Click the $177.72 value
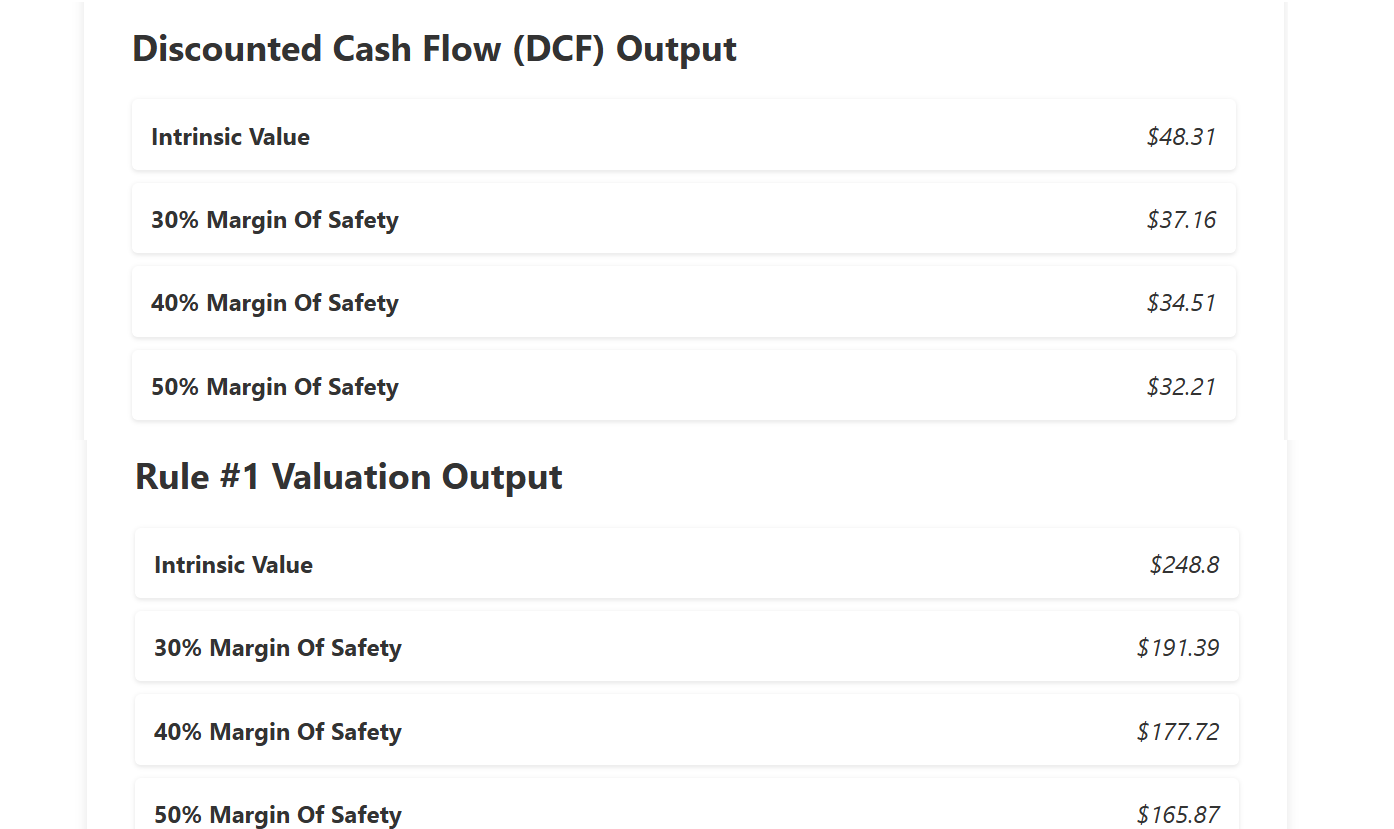 (1178, 732)
